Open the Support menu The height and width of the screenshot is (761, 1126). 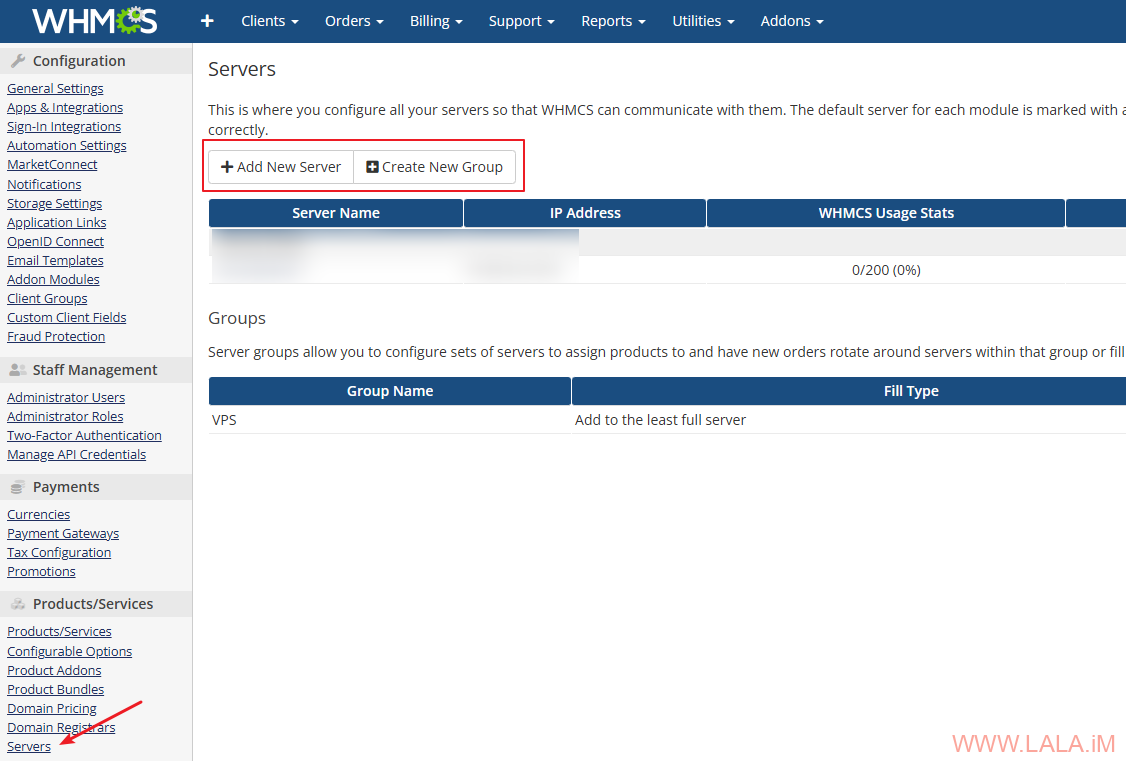tap(522, 21)
